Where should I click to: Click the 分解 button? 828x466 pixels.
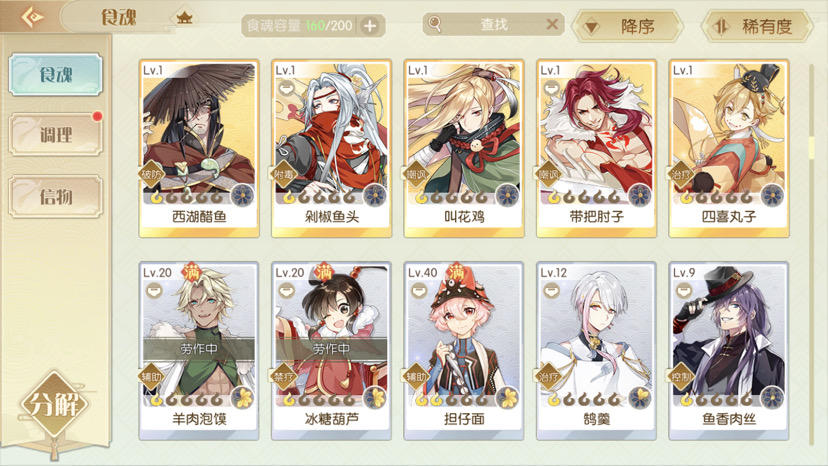(x=54, y=405)
